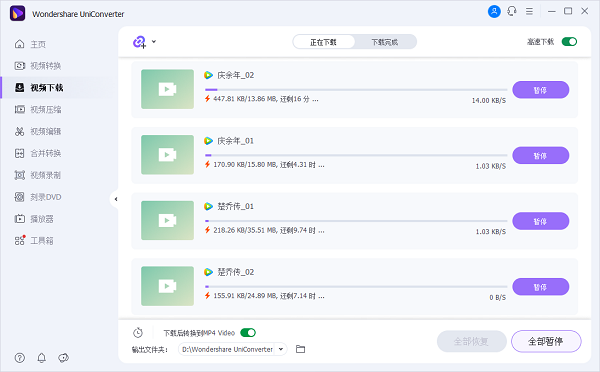Click the 全部暂停 pause all button
The image size is (600, 372).
point(546,341)
